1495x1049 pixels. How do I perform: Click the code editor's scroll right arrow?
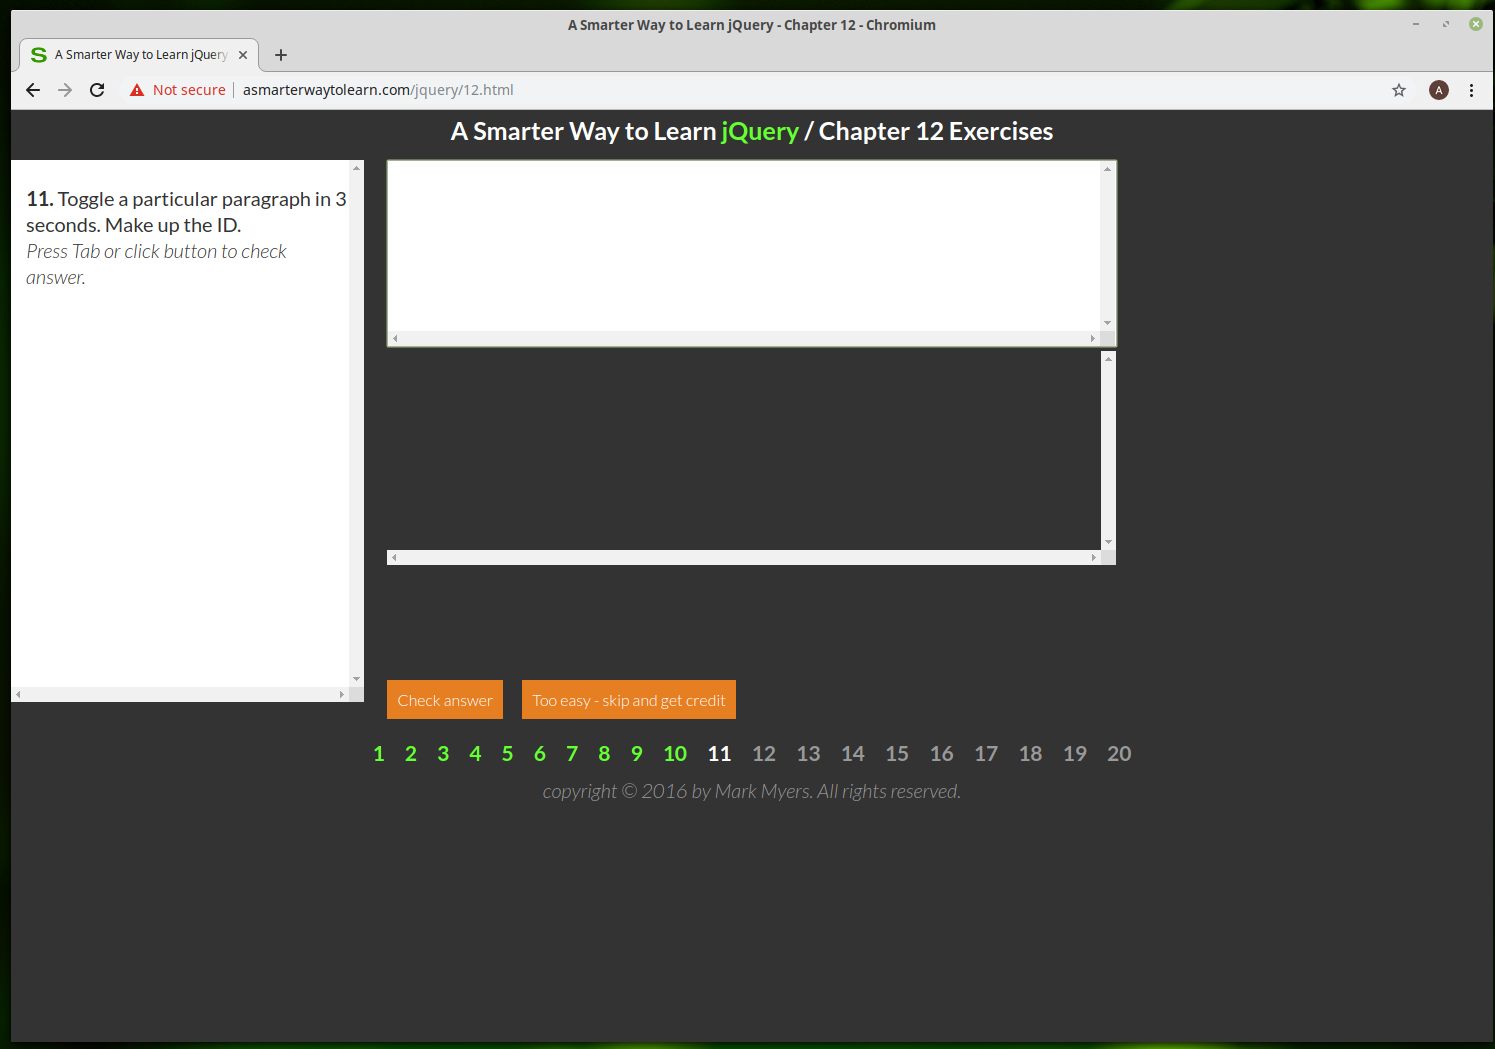coord(1092,339)
